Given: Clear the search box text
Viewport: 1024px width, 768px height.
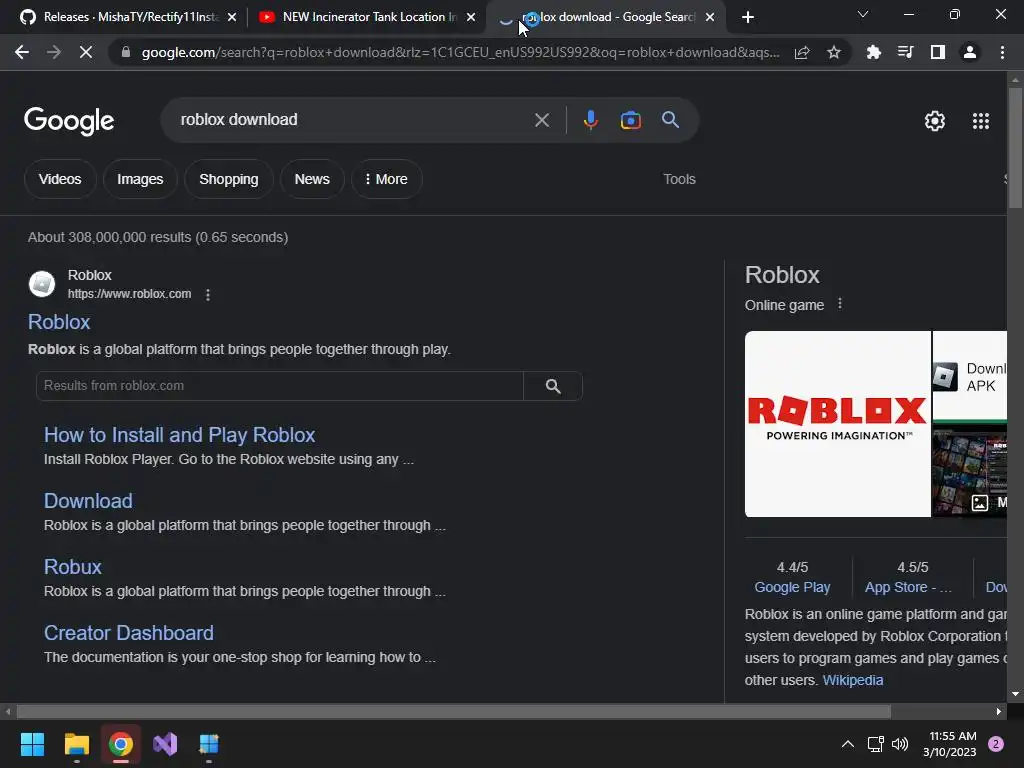Looking at the screenshot, I should (x=541, y=120).
